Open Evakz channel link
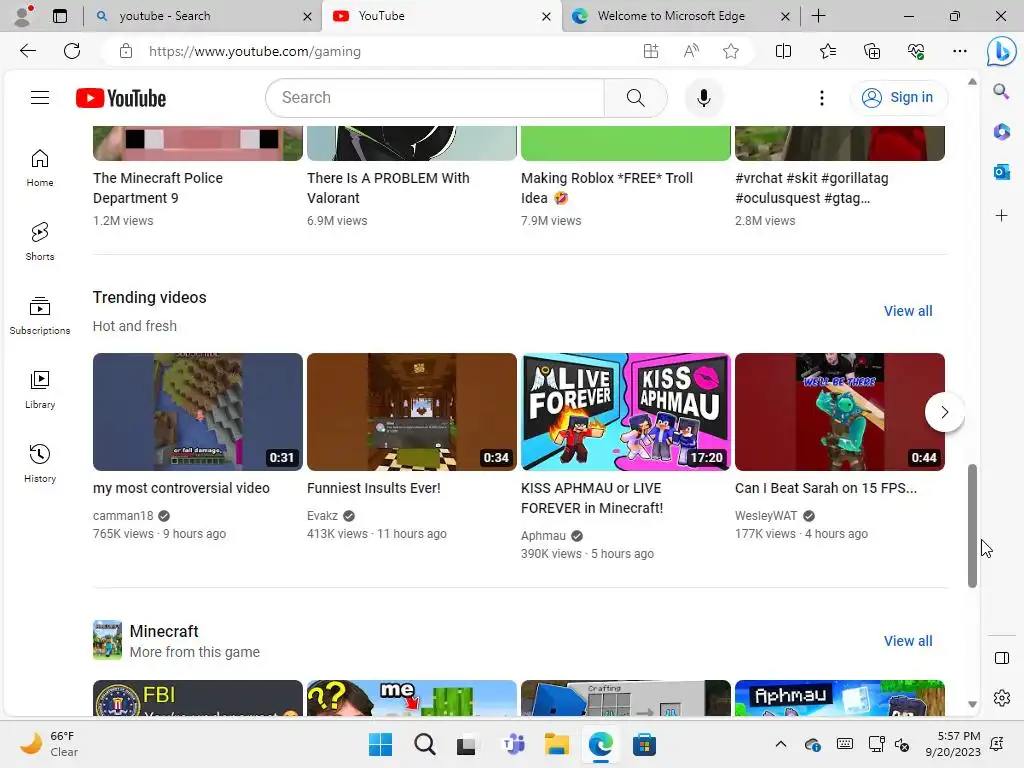 coord(323,515)
